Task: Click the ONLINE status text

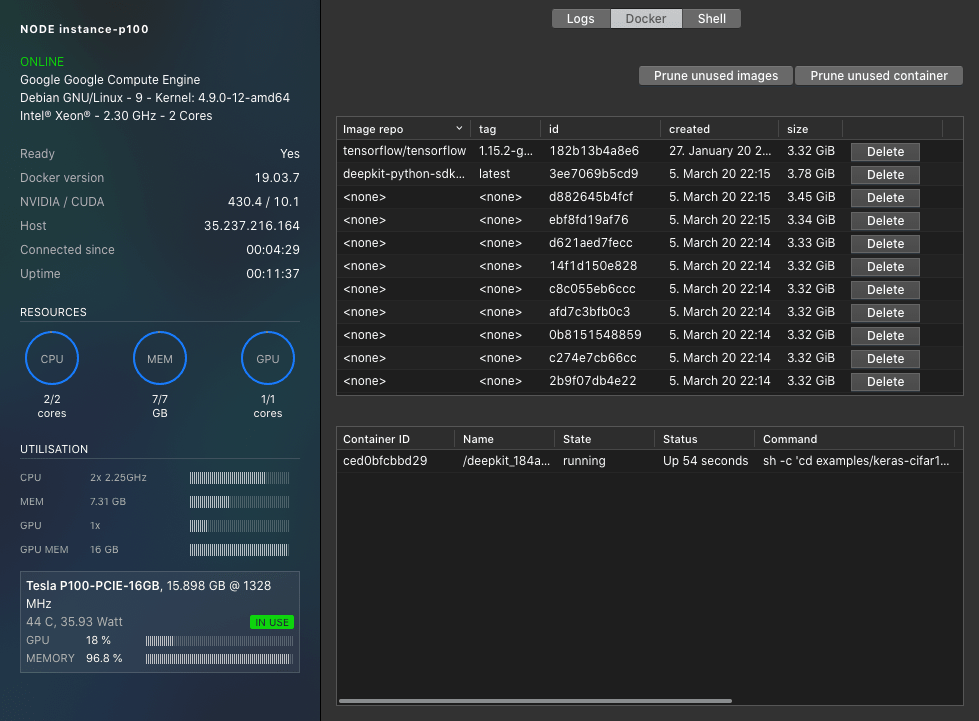Action: click(x=42, y=62)
